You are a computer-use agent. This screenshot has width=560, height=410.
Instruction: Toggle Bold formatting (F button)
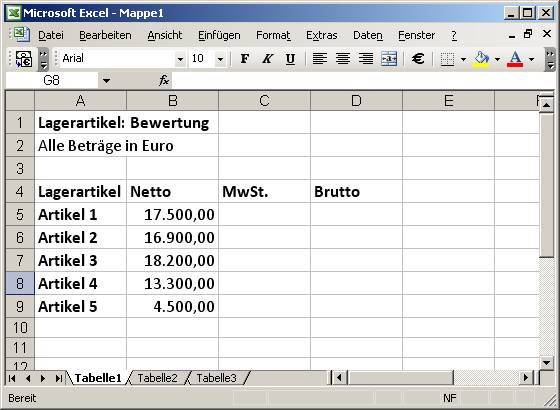(x=245, y=59)
